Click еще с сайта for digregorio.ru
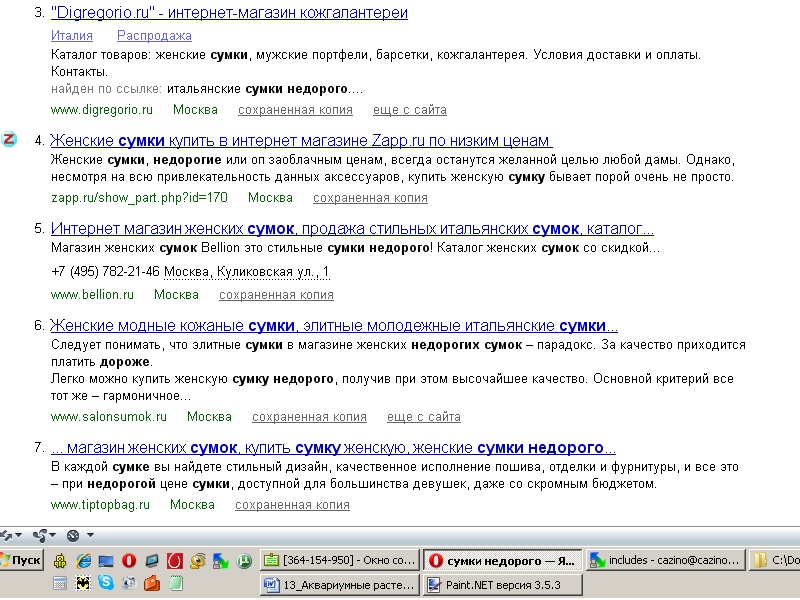The height and width of the screenshot is (600, 800). [410, 110]
